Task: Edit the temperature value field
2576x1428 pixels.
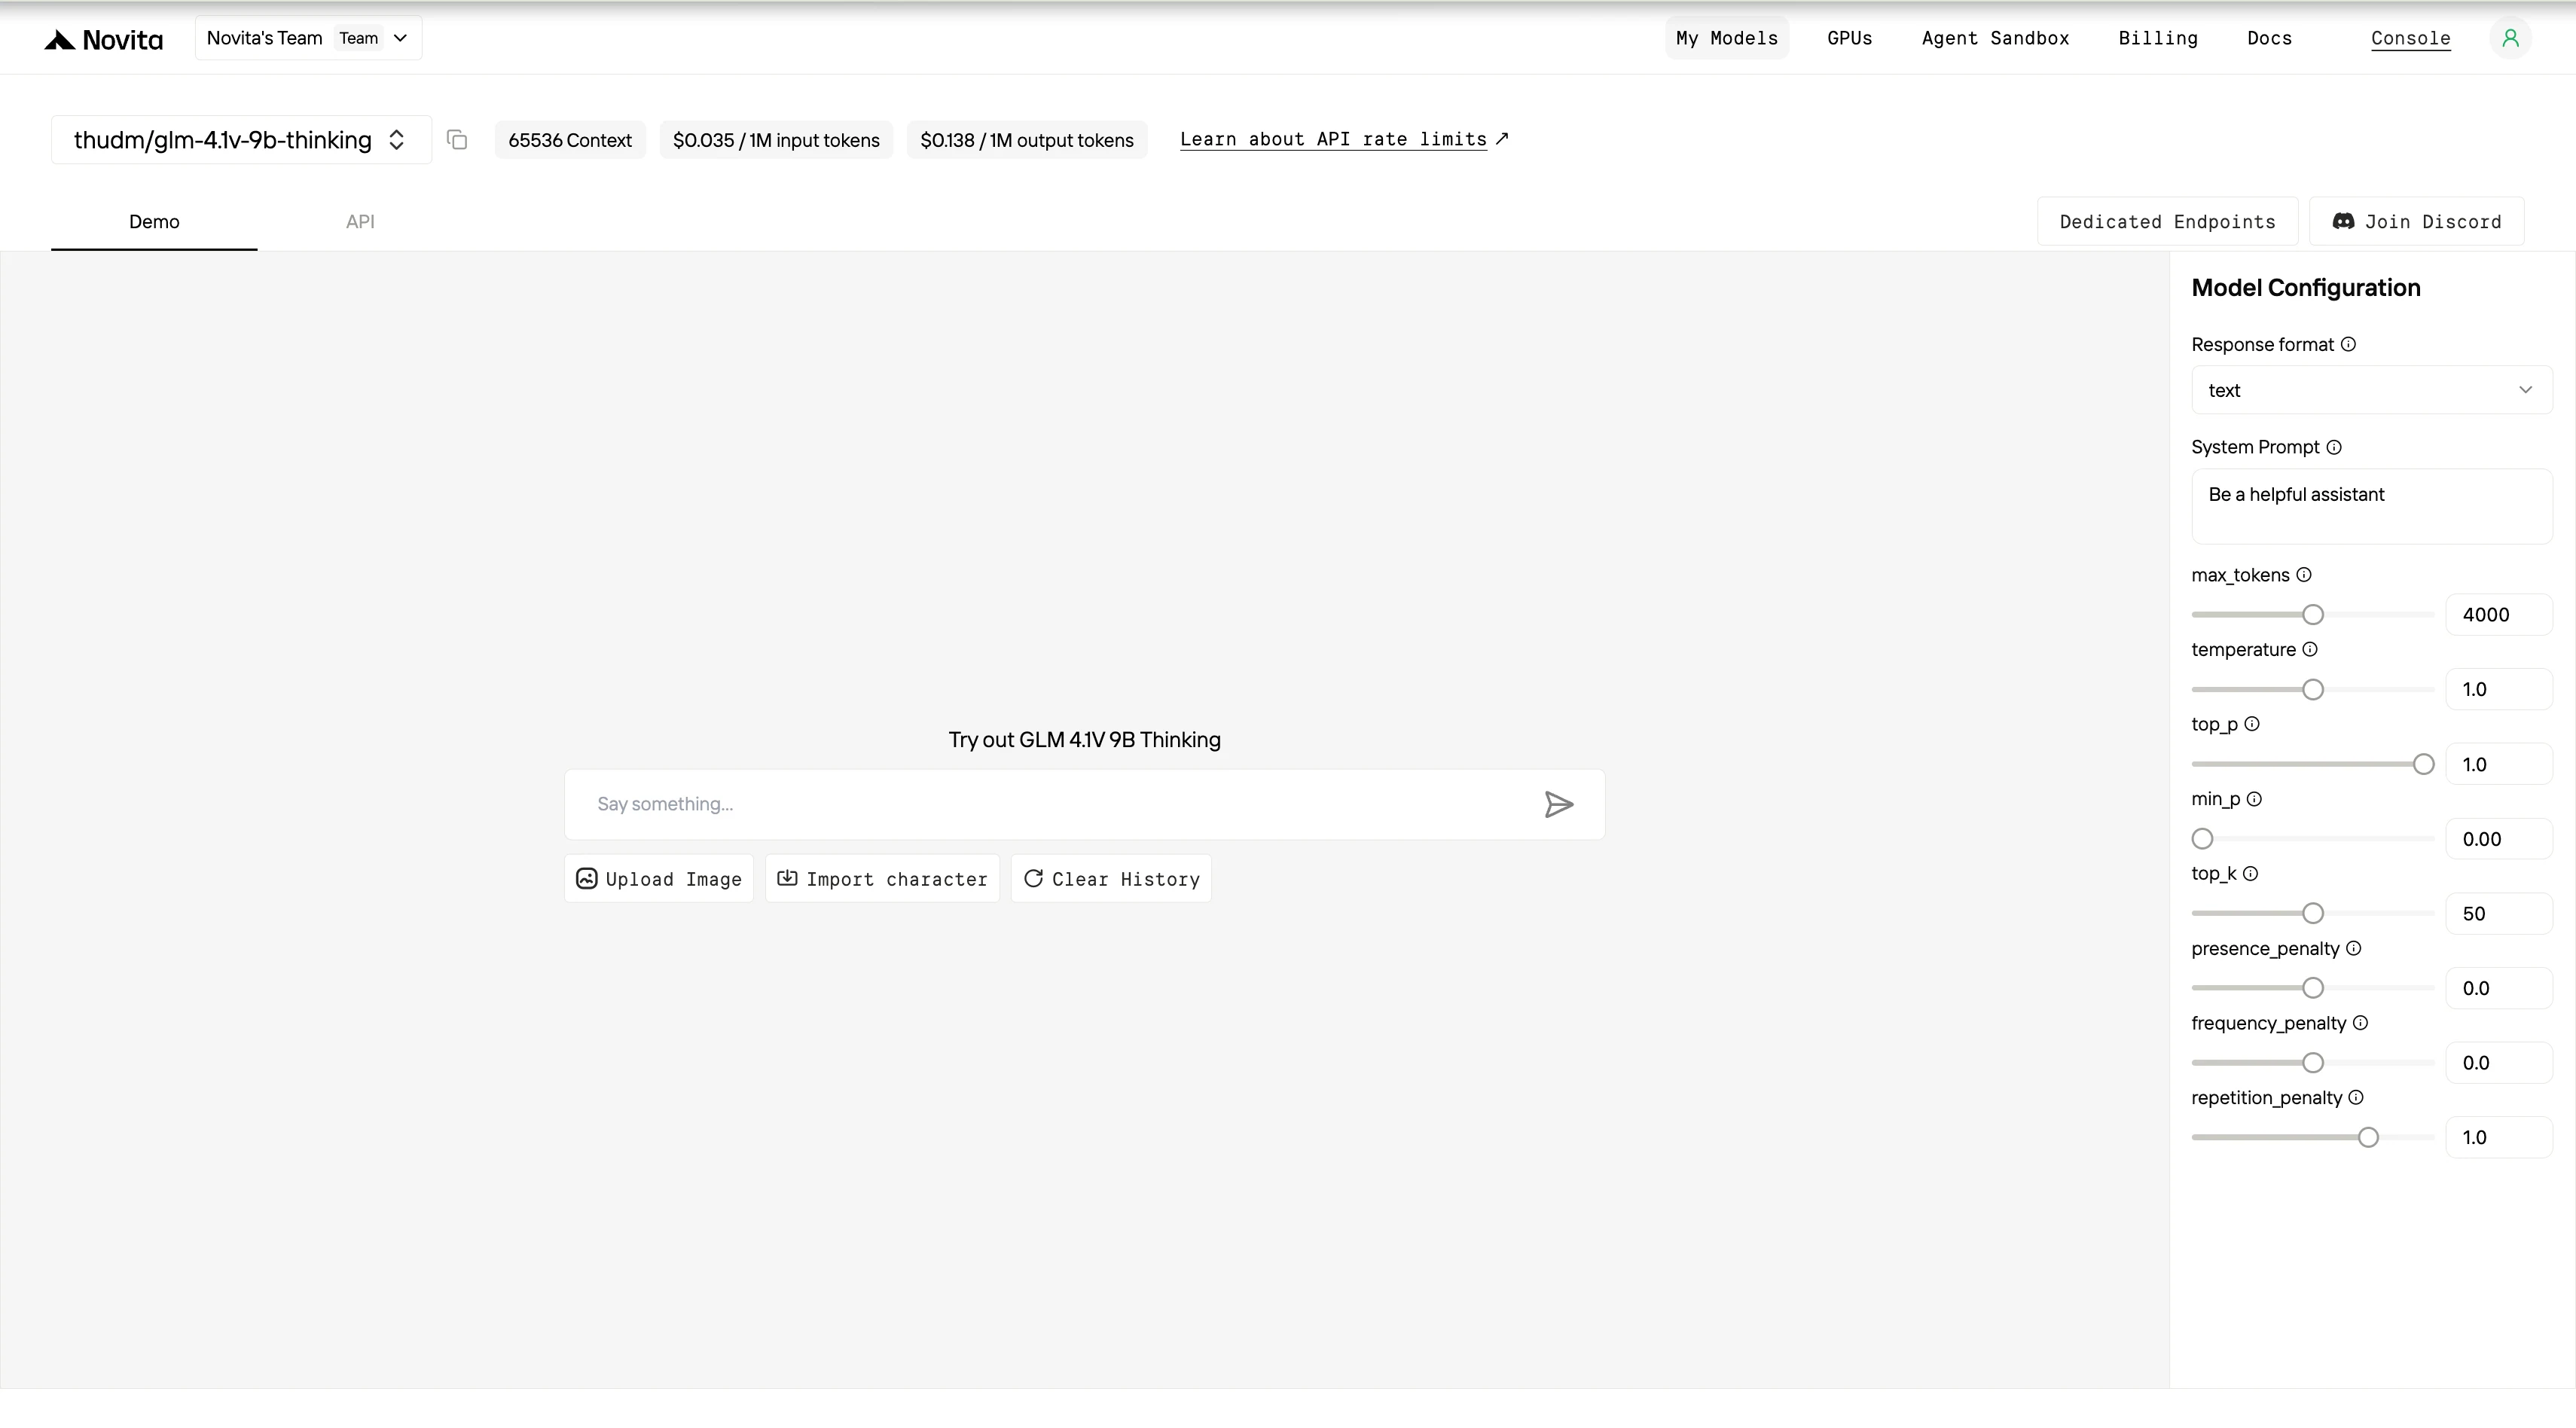Action: 2498,690
